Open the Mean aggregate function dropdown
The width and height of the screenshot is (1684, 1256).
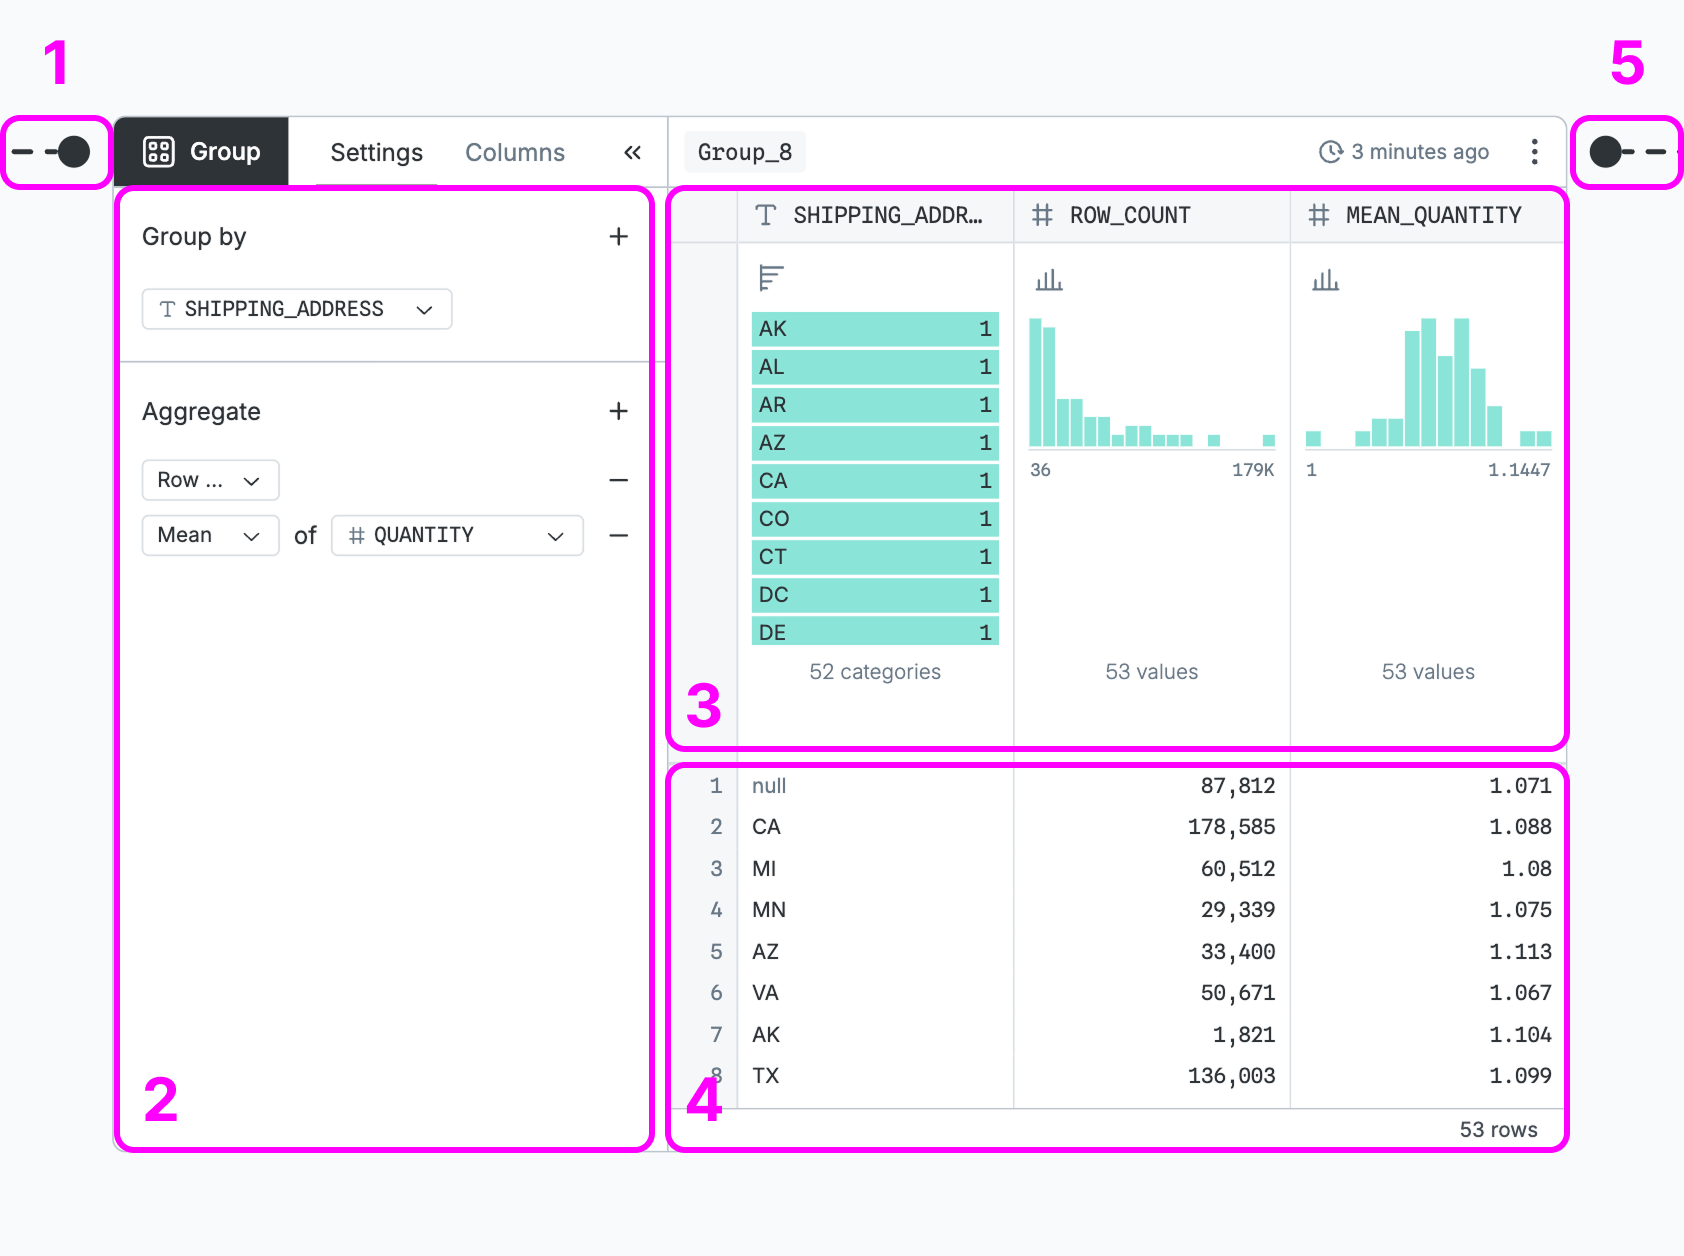pos(210,536)
